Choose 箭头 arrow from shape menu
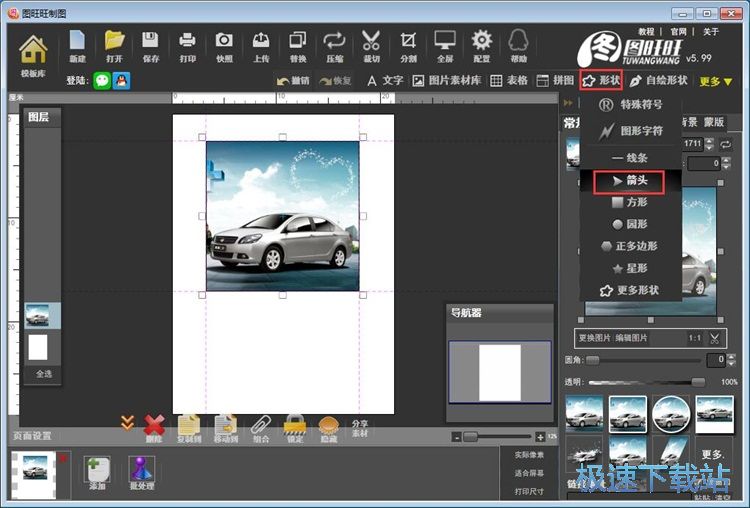Screen dimensions: 750x508 click(x=629, y=180)
